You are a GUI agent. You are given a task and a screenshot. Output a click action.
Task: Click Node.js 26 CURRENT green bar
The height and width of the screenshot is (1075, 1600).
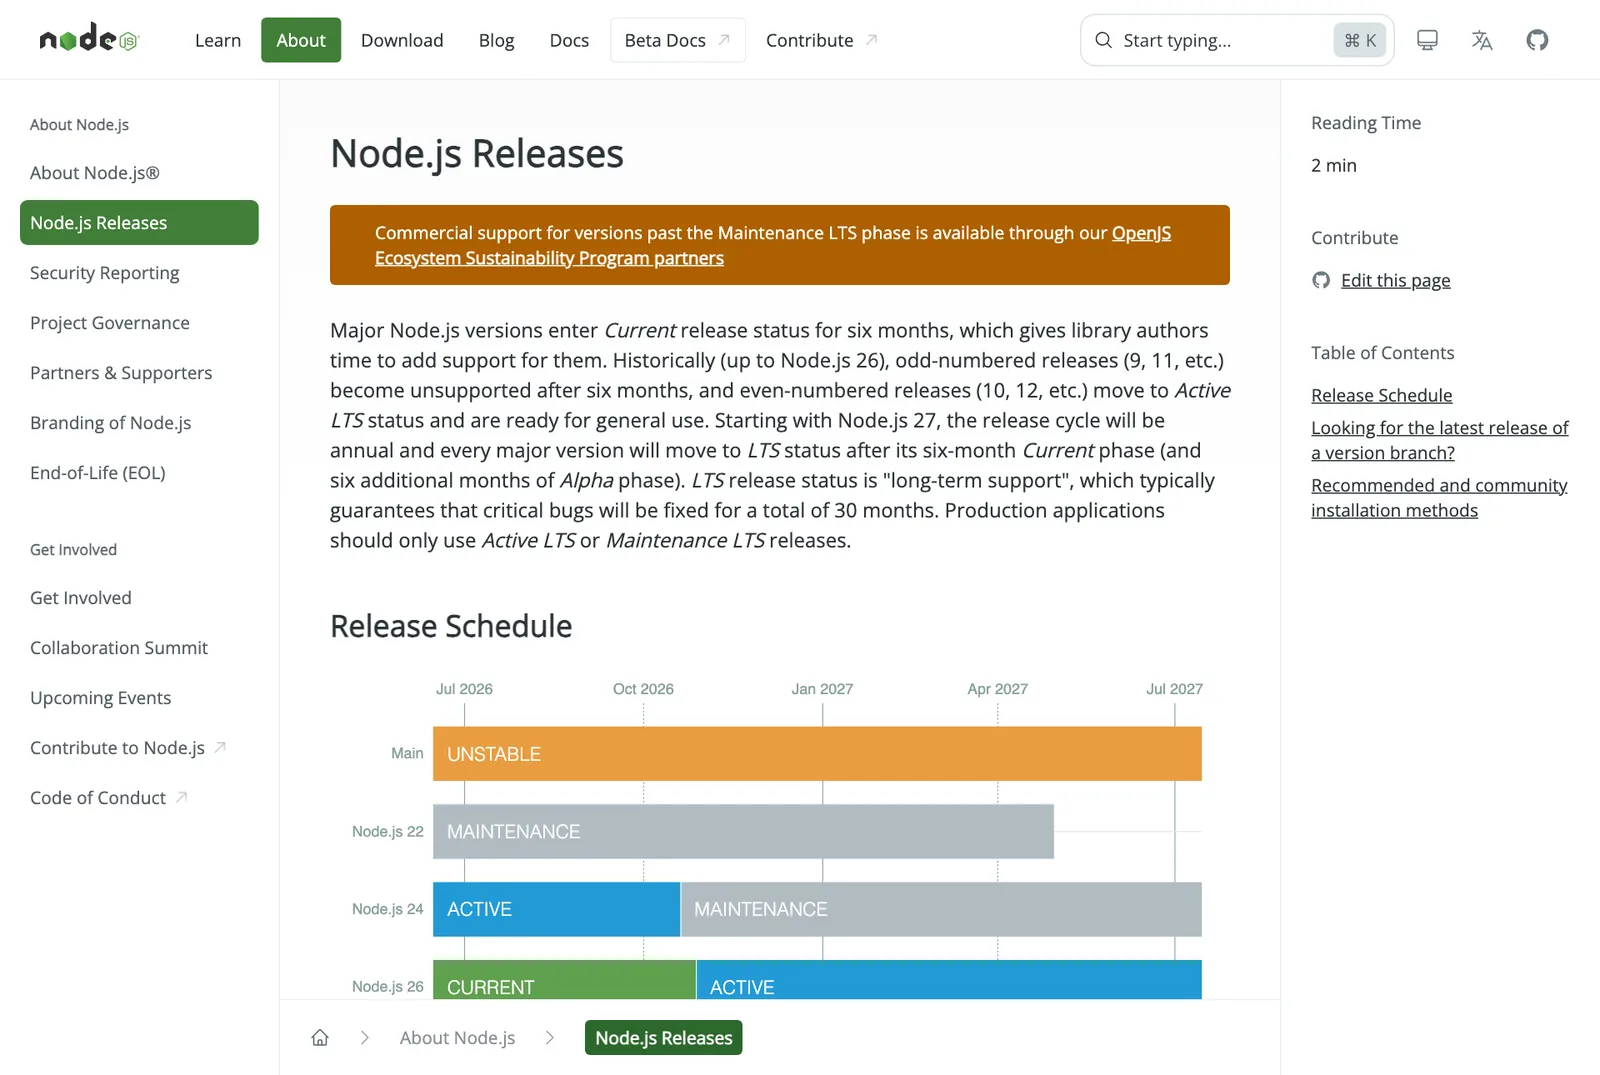(564, 980)
